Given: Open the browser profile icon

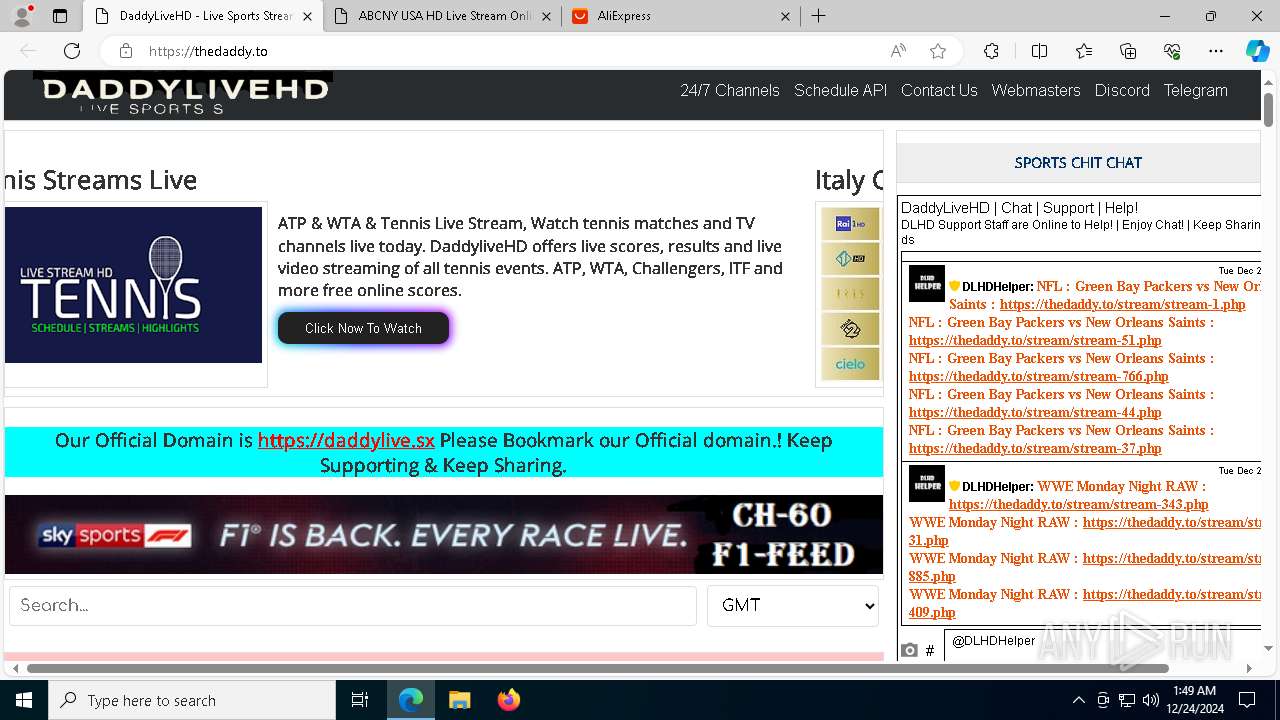Looking at the screenshot, I should click(22, 16).
